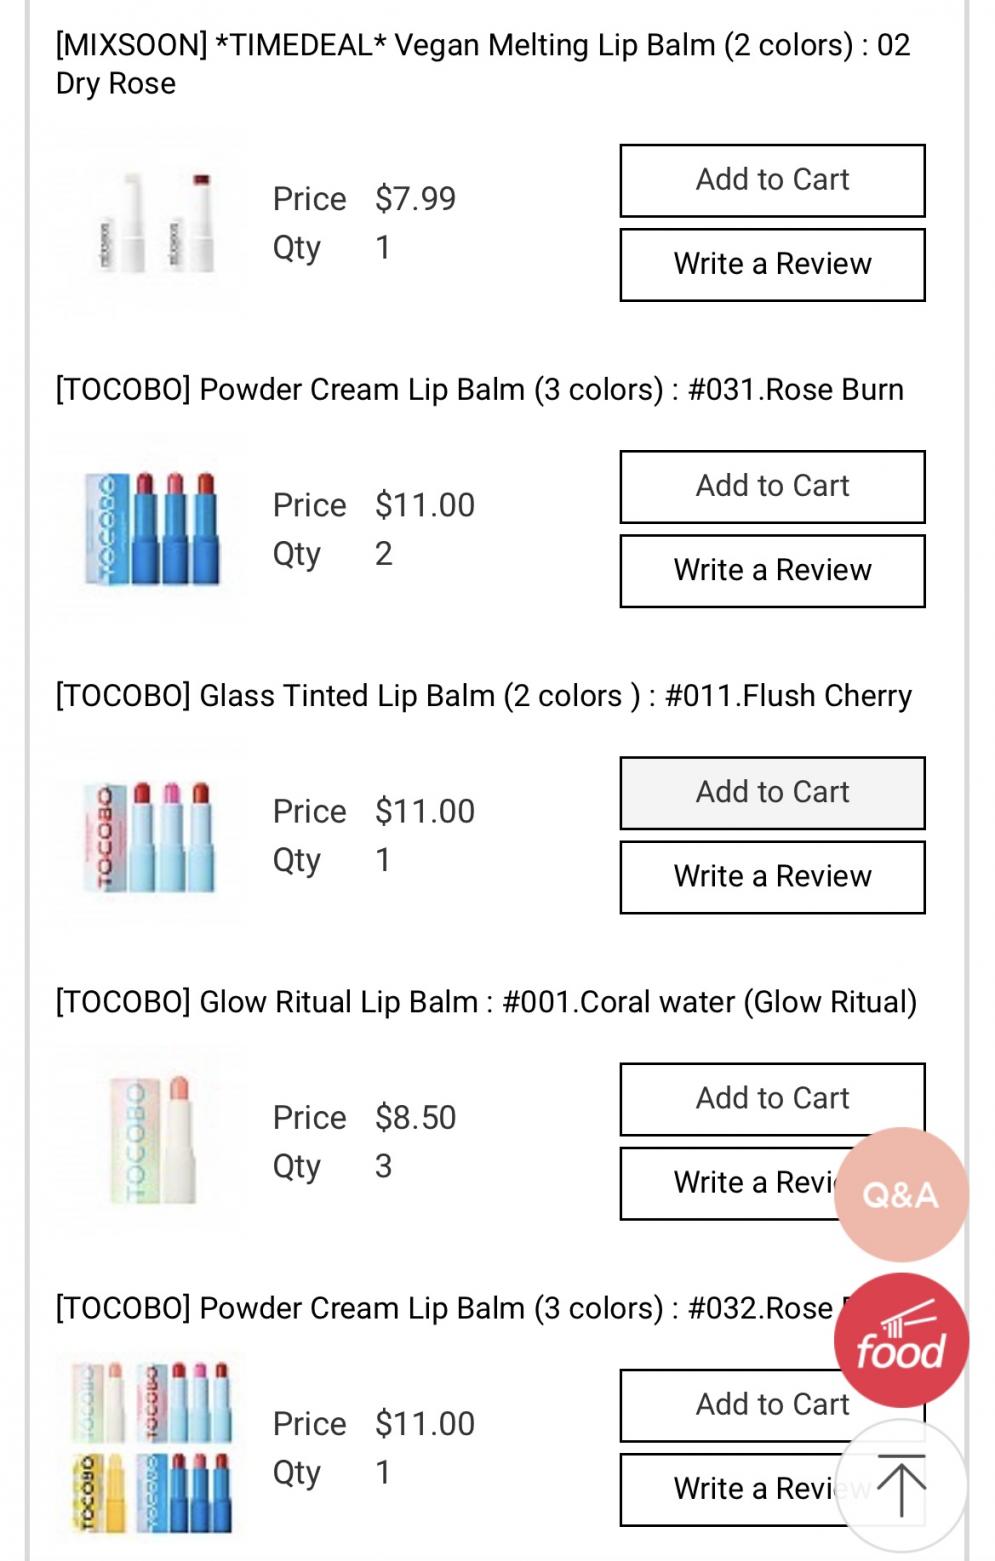Write a review for Rose Burn balm
Viewport: 995px width, 1561px height.
(x=772, y=571)
